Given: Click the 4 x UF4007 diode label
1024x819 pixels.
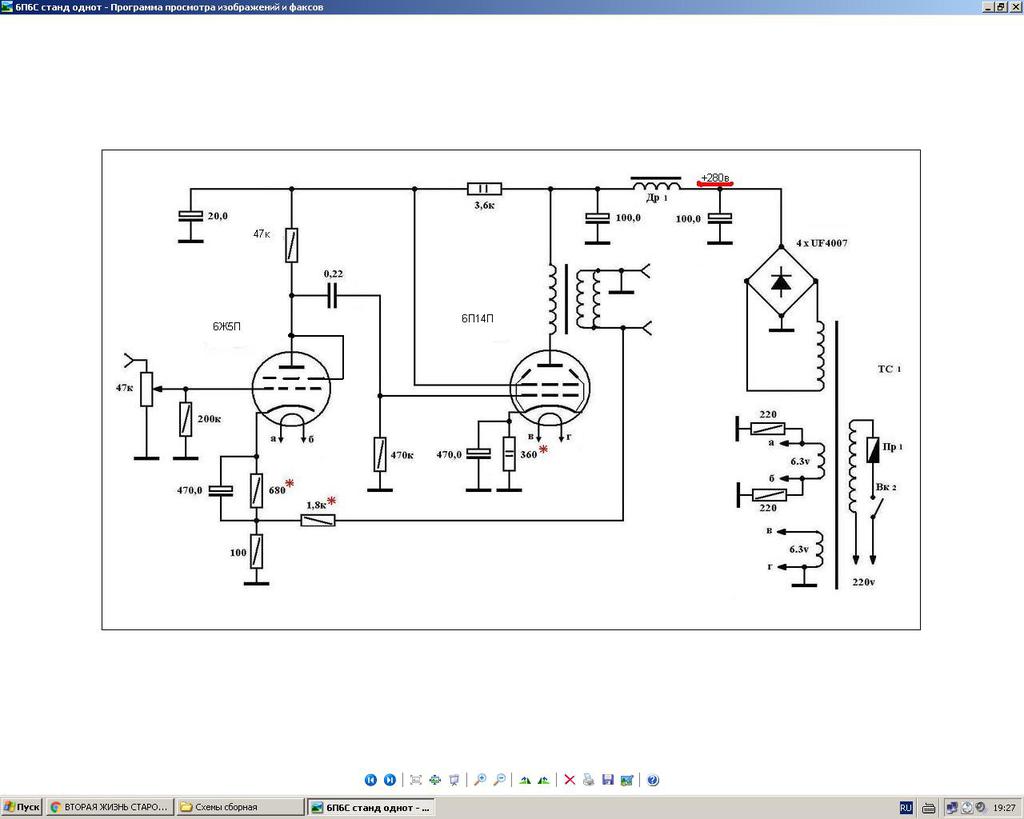Looking at the screenshot, I should pos(822,243).
